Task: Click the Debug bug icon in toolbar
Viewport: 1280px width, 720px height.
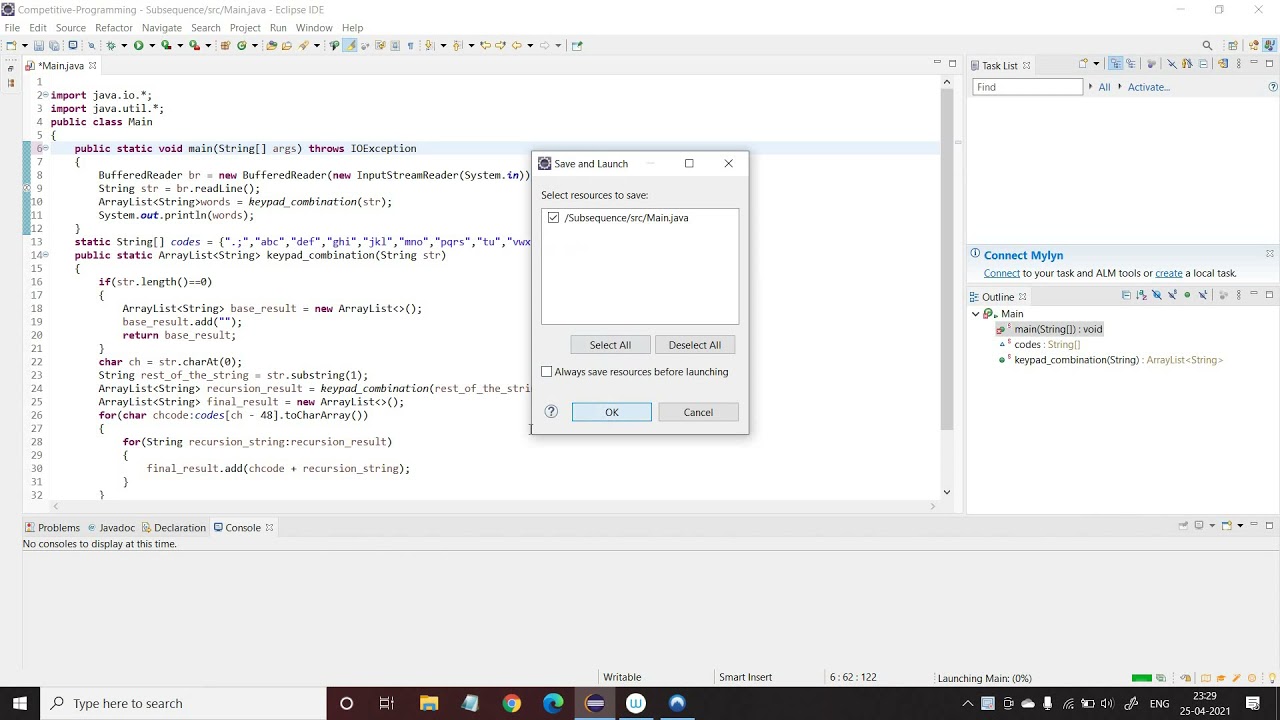Action: tap(110, 45)
